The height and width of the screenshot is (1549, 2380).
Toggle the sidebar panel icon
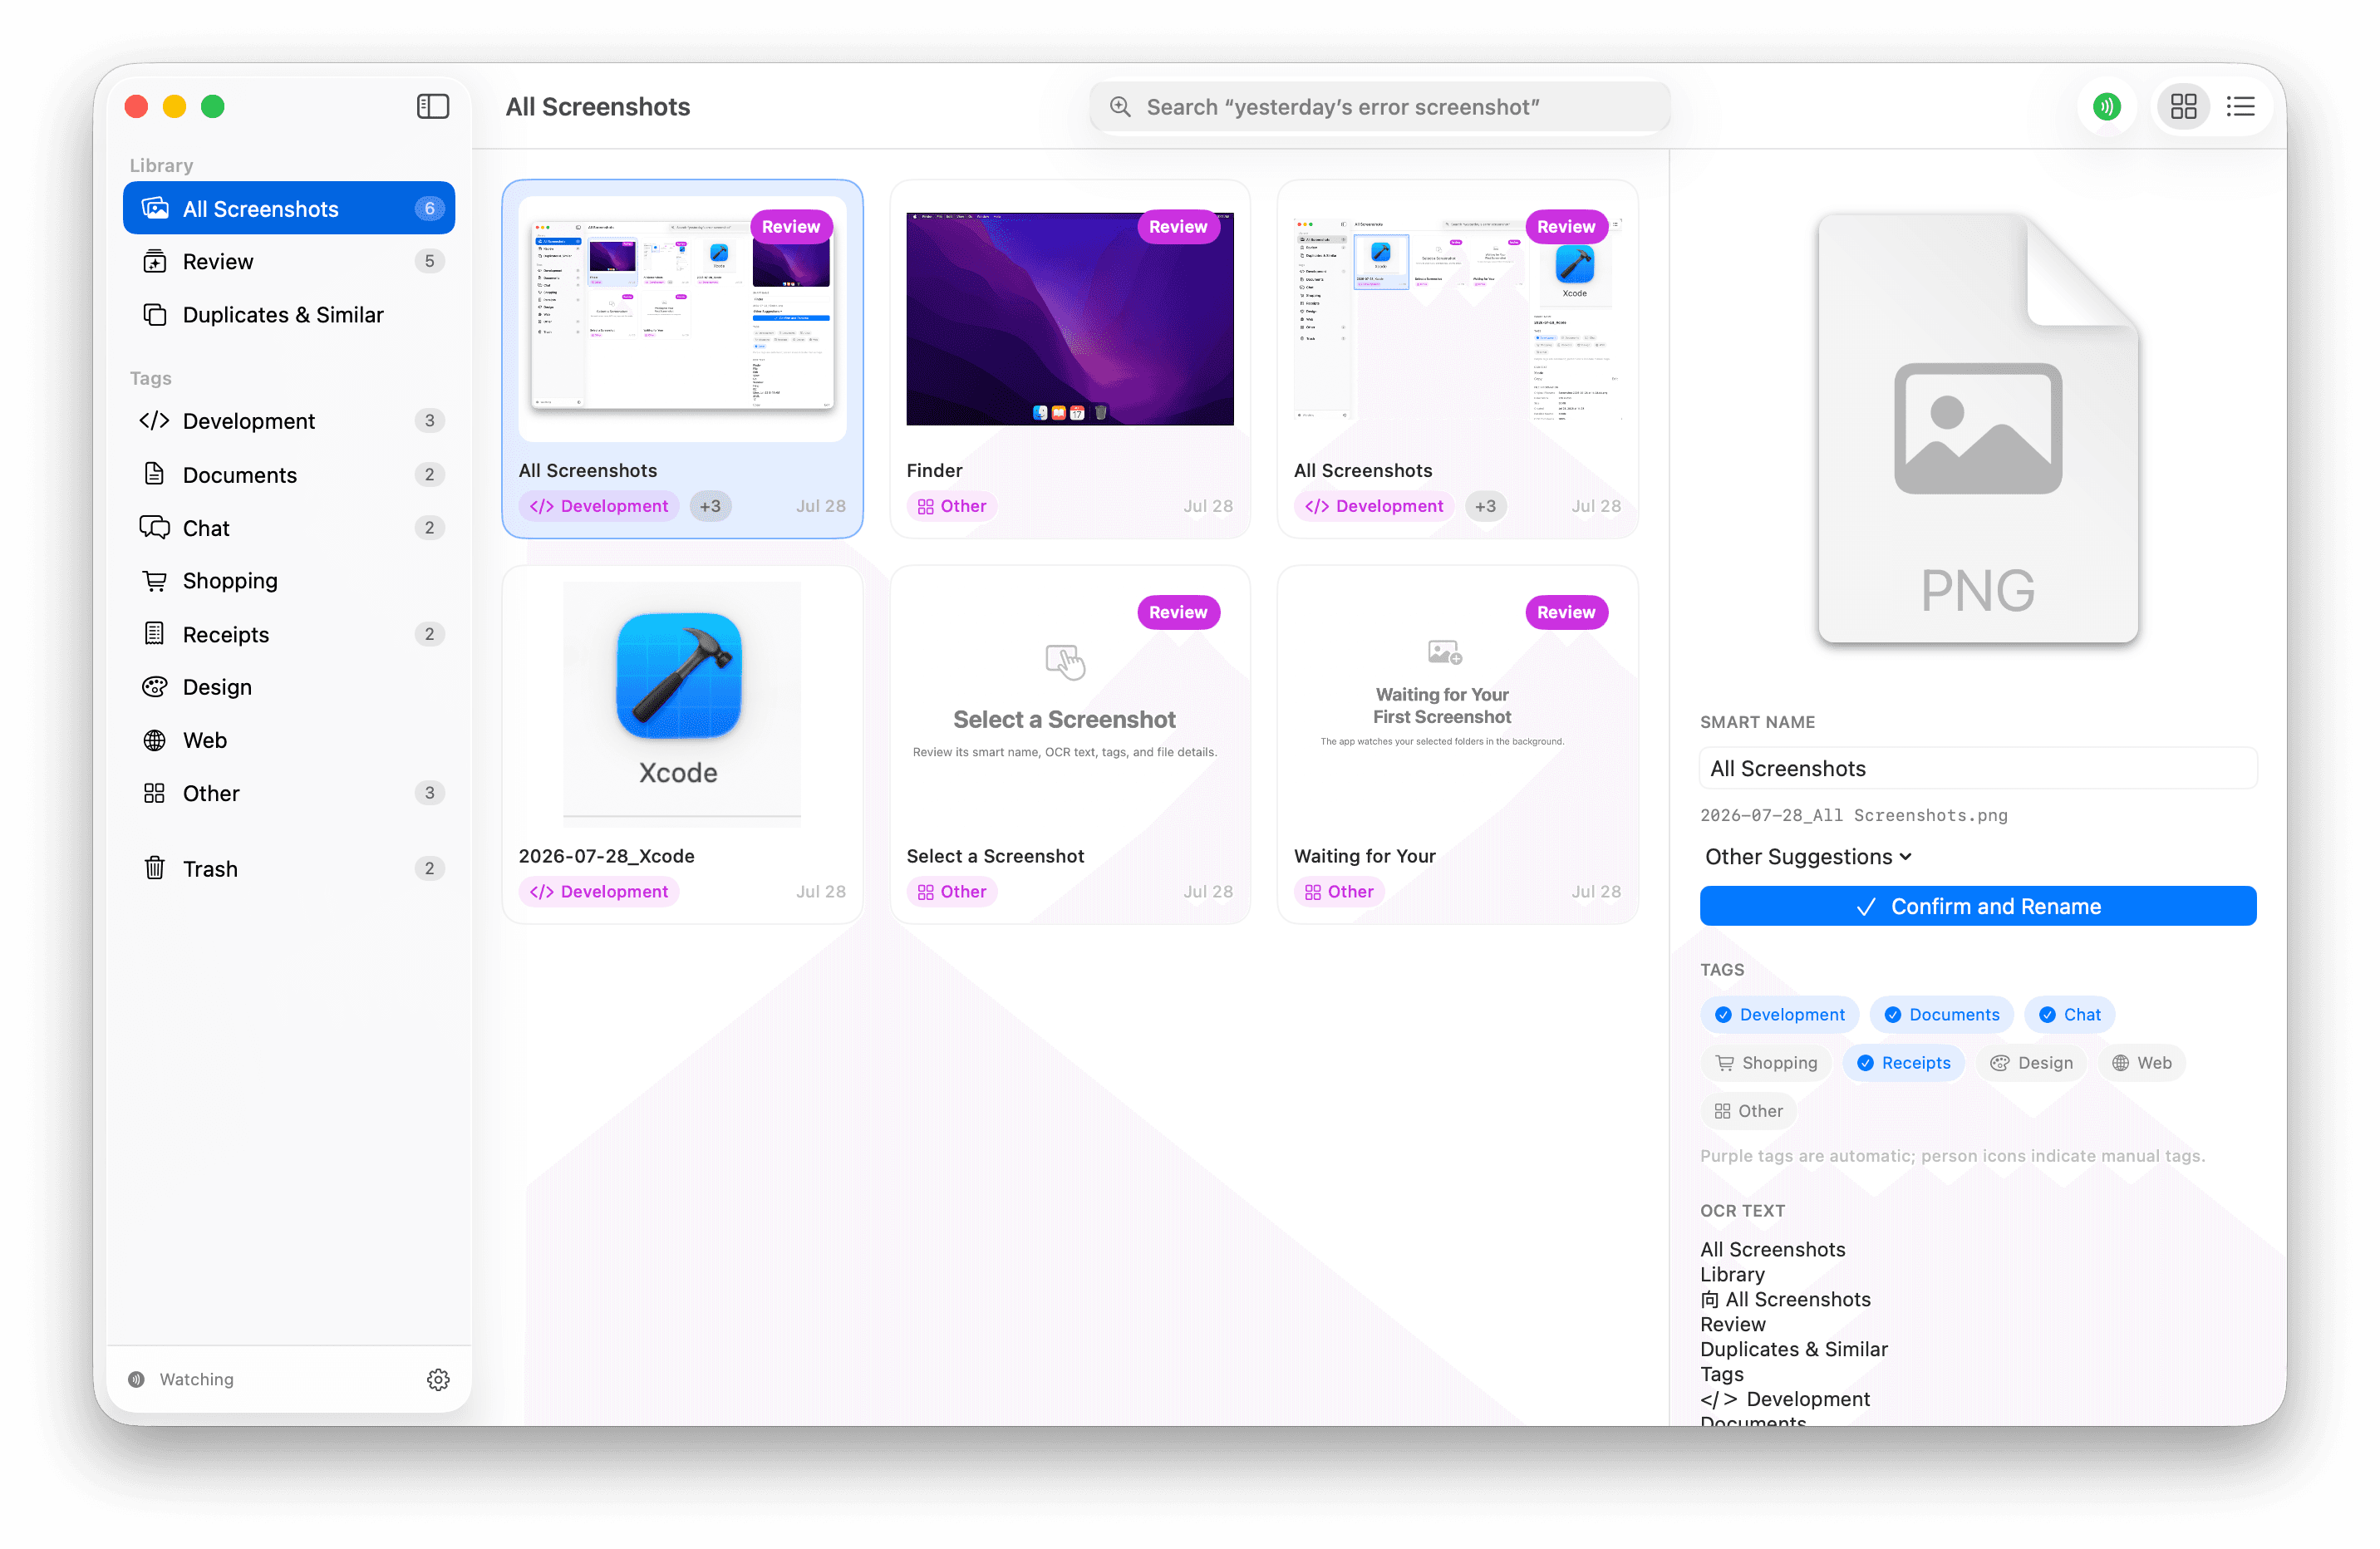pos(432,106)
